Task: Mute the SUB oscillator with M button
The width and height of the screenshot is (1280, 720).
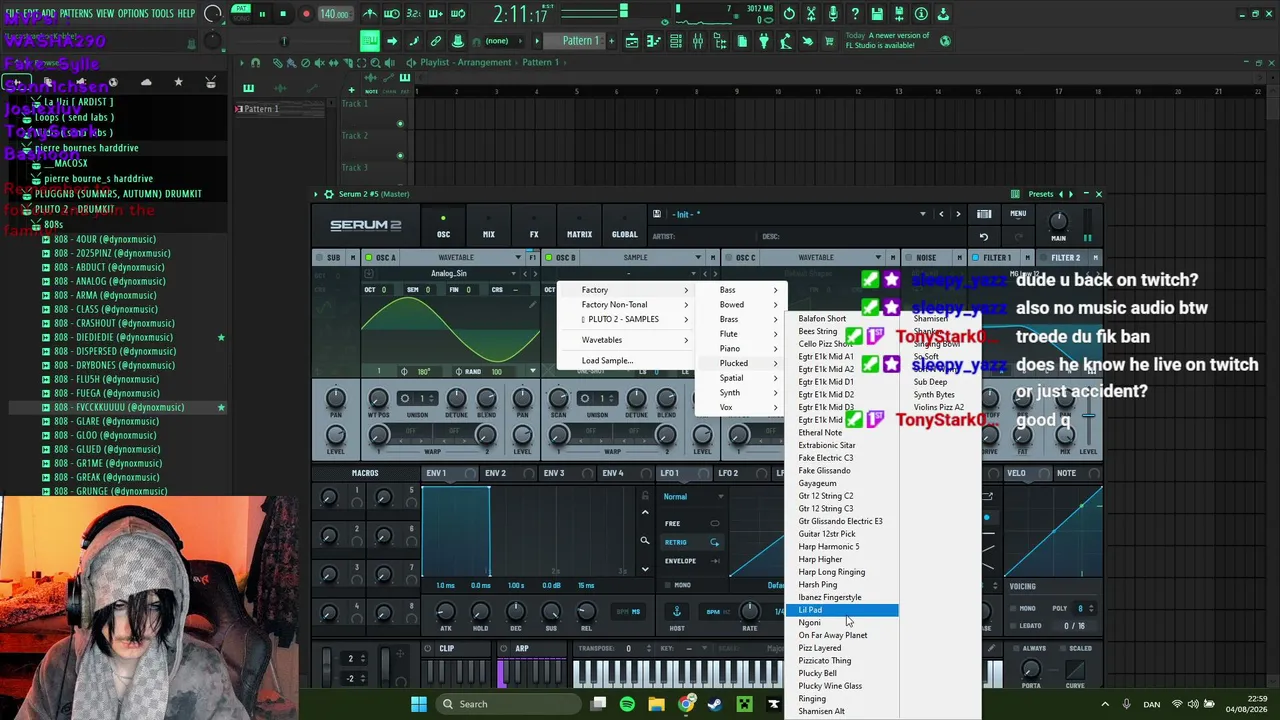Action: click(x=353, y=258)
